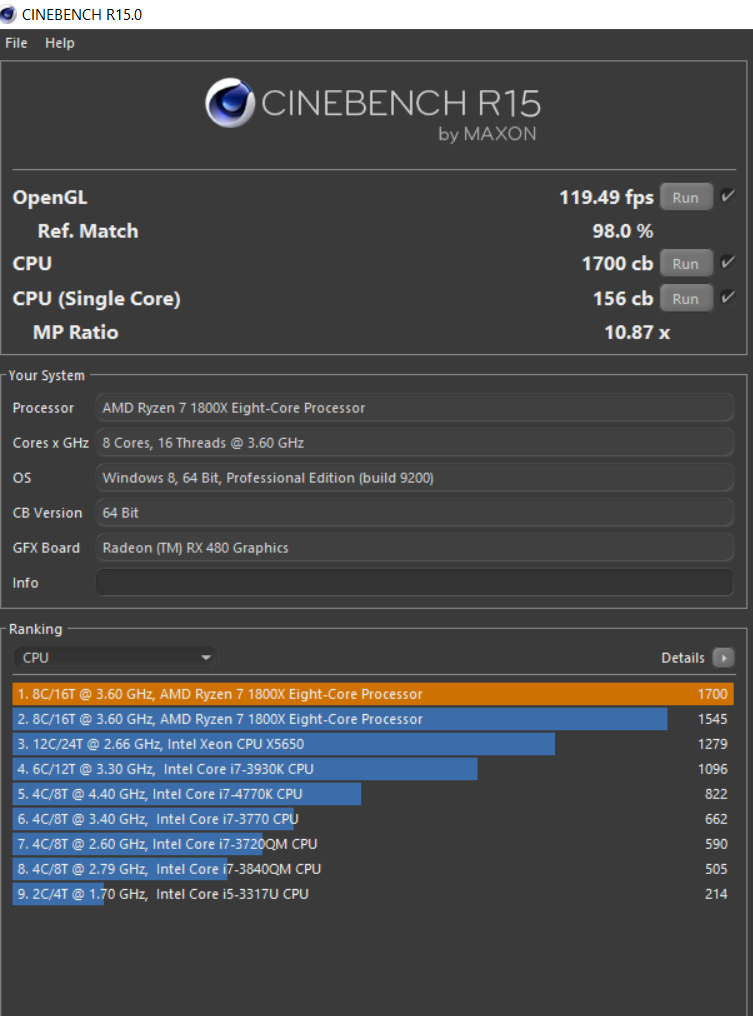The height and width of the screenshot is (1016, 753).
Task: Toggle the CPU (Single Core) checkbox
Action: pos(727,298)
